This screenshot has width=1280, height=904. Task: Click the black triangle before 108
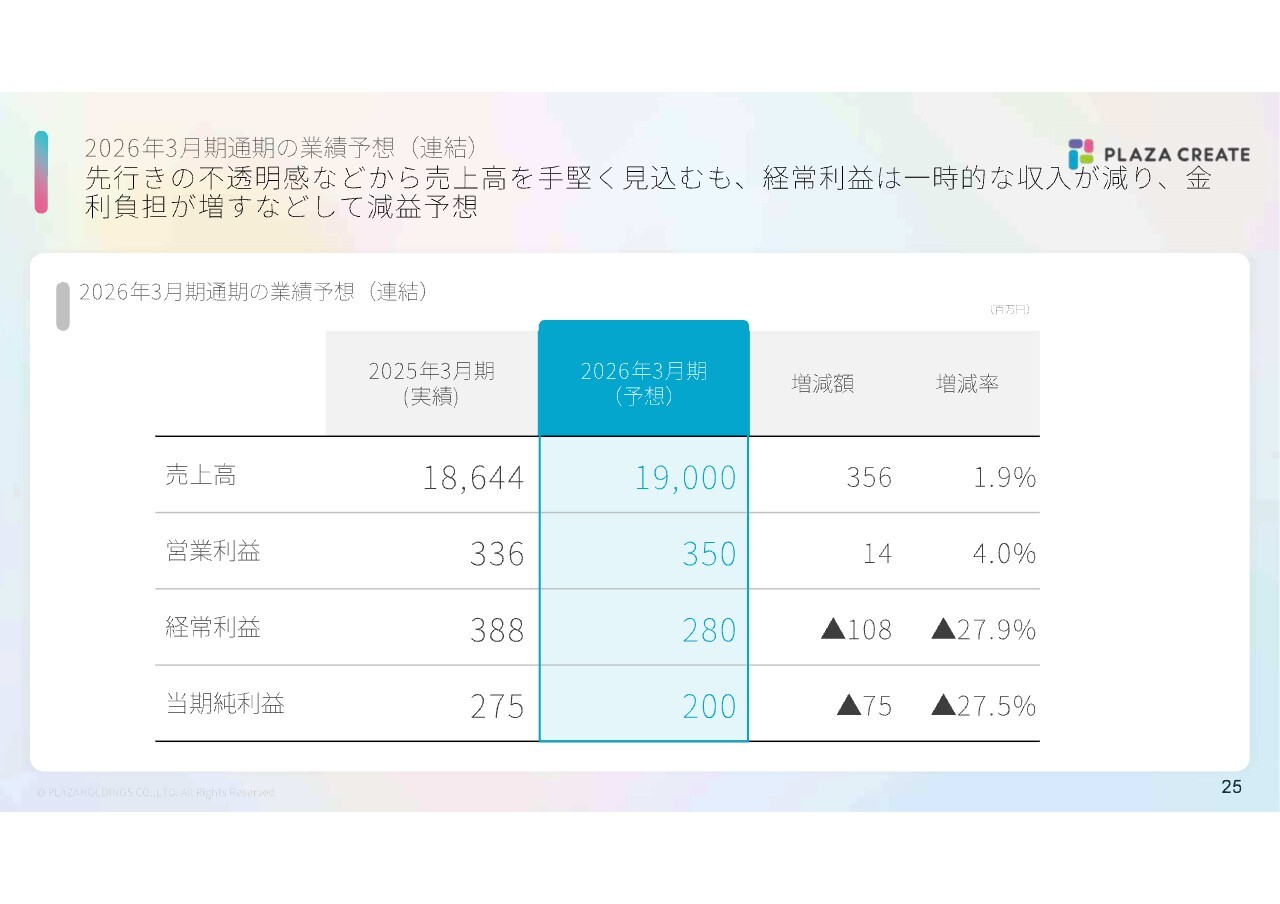pyautogui.click(x=832, y=630)
